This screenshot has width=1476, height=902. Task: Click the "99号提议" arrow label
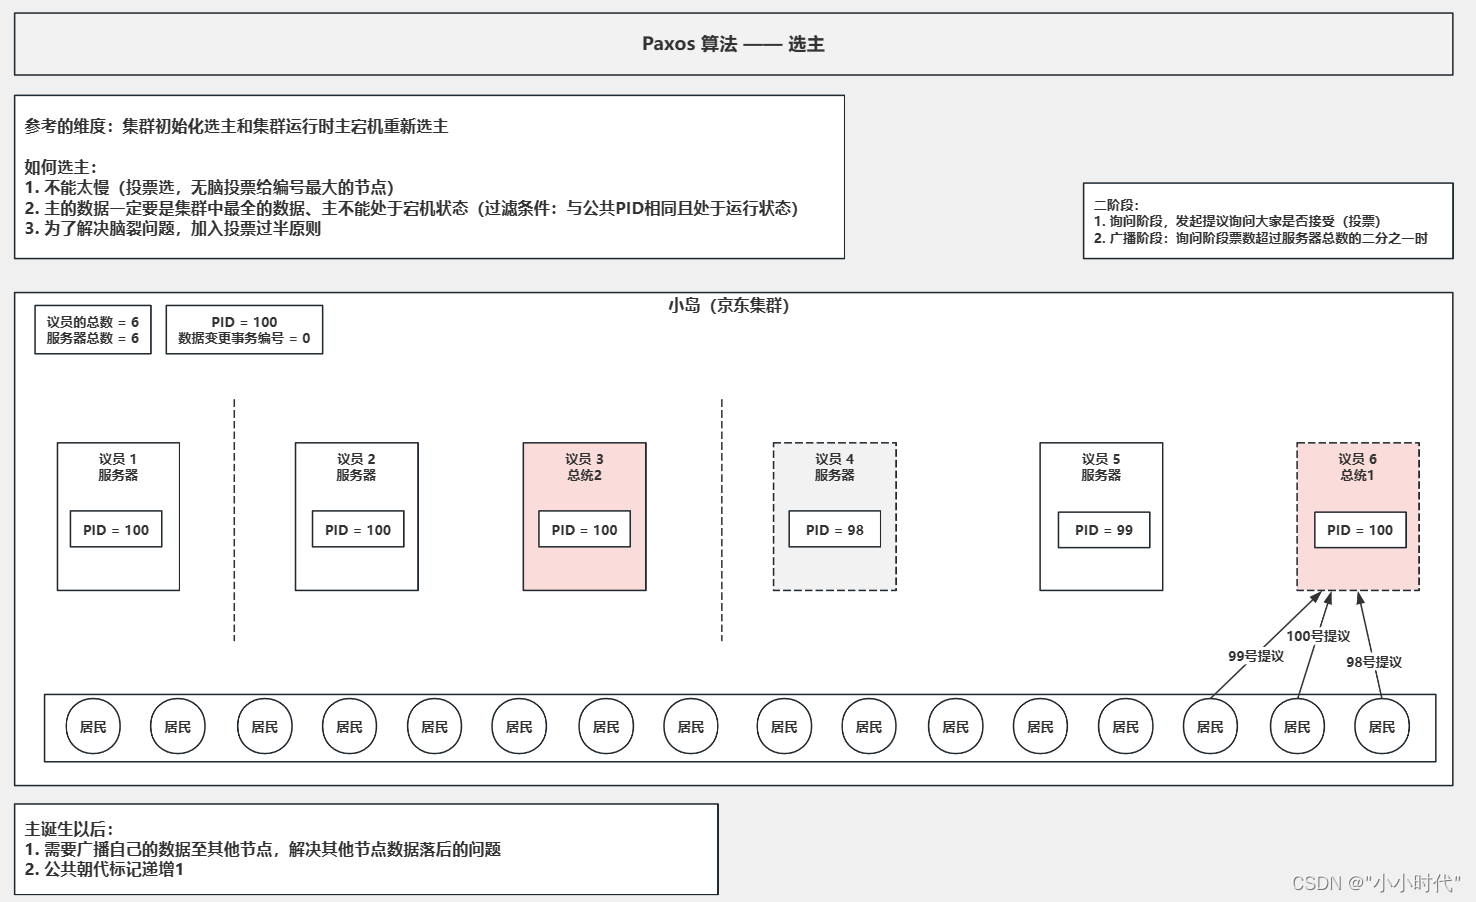[1256, 656]
